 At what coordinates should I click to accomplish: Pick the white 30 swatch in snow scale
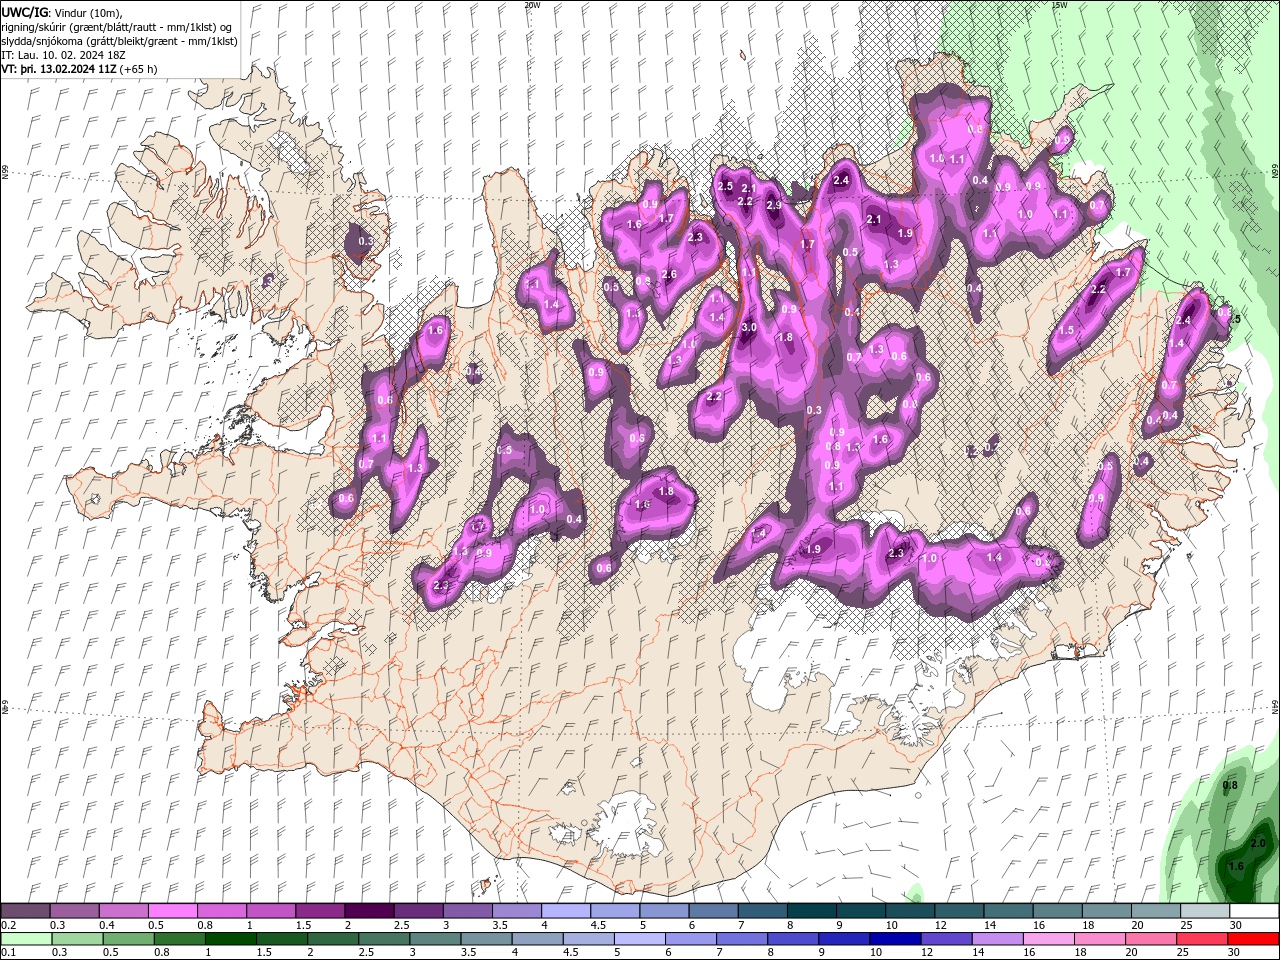pos(1253,910)
